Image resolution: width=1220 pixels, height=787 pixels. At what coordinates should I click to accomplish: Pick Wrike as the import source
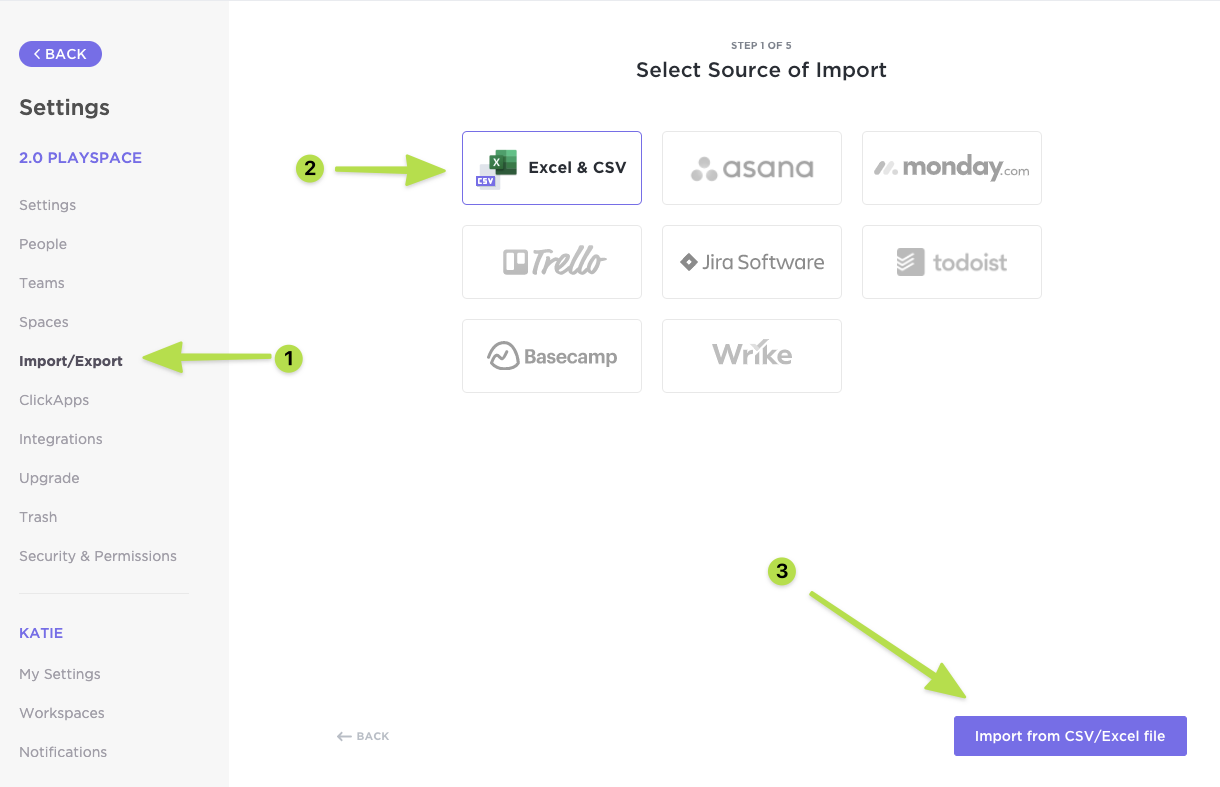point(751,355)
